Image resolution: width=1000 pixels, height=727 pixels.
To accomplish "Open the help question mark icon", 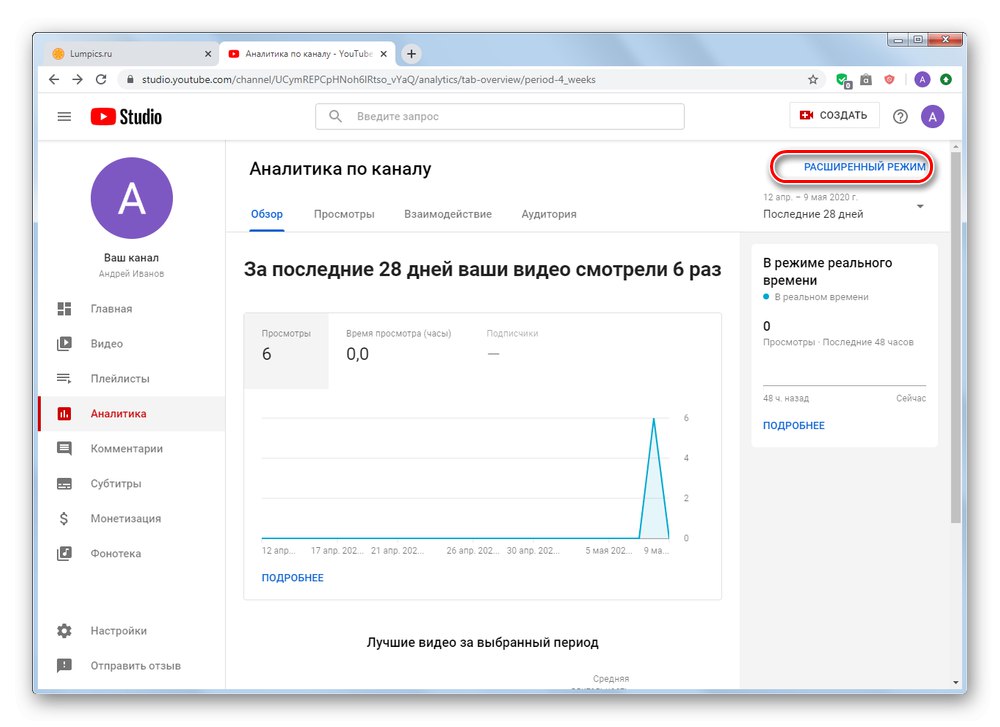I will [x=900, y=117].
